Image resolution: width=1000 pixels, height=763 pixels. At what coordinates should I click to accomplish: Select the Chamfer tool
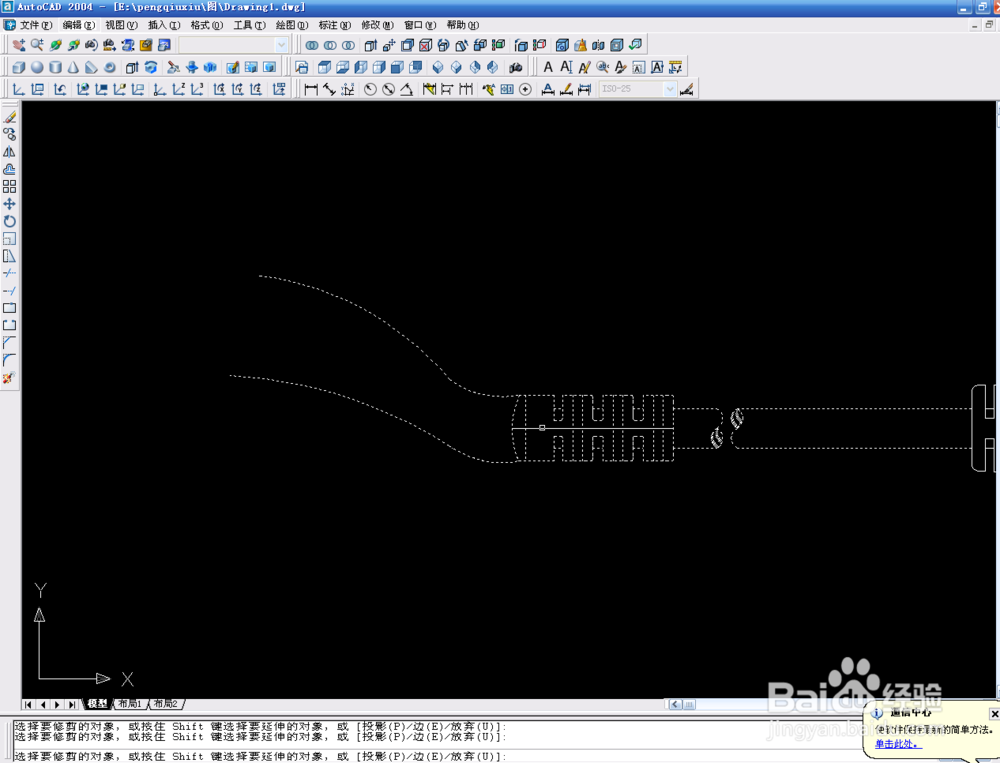10,343
